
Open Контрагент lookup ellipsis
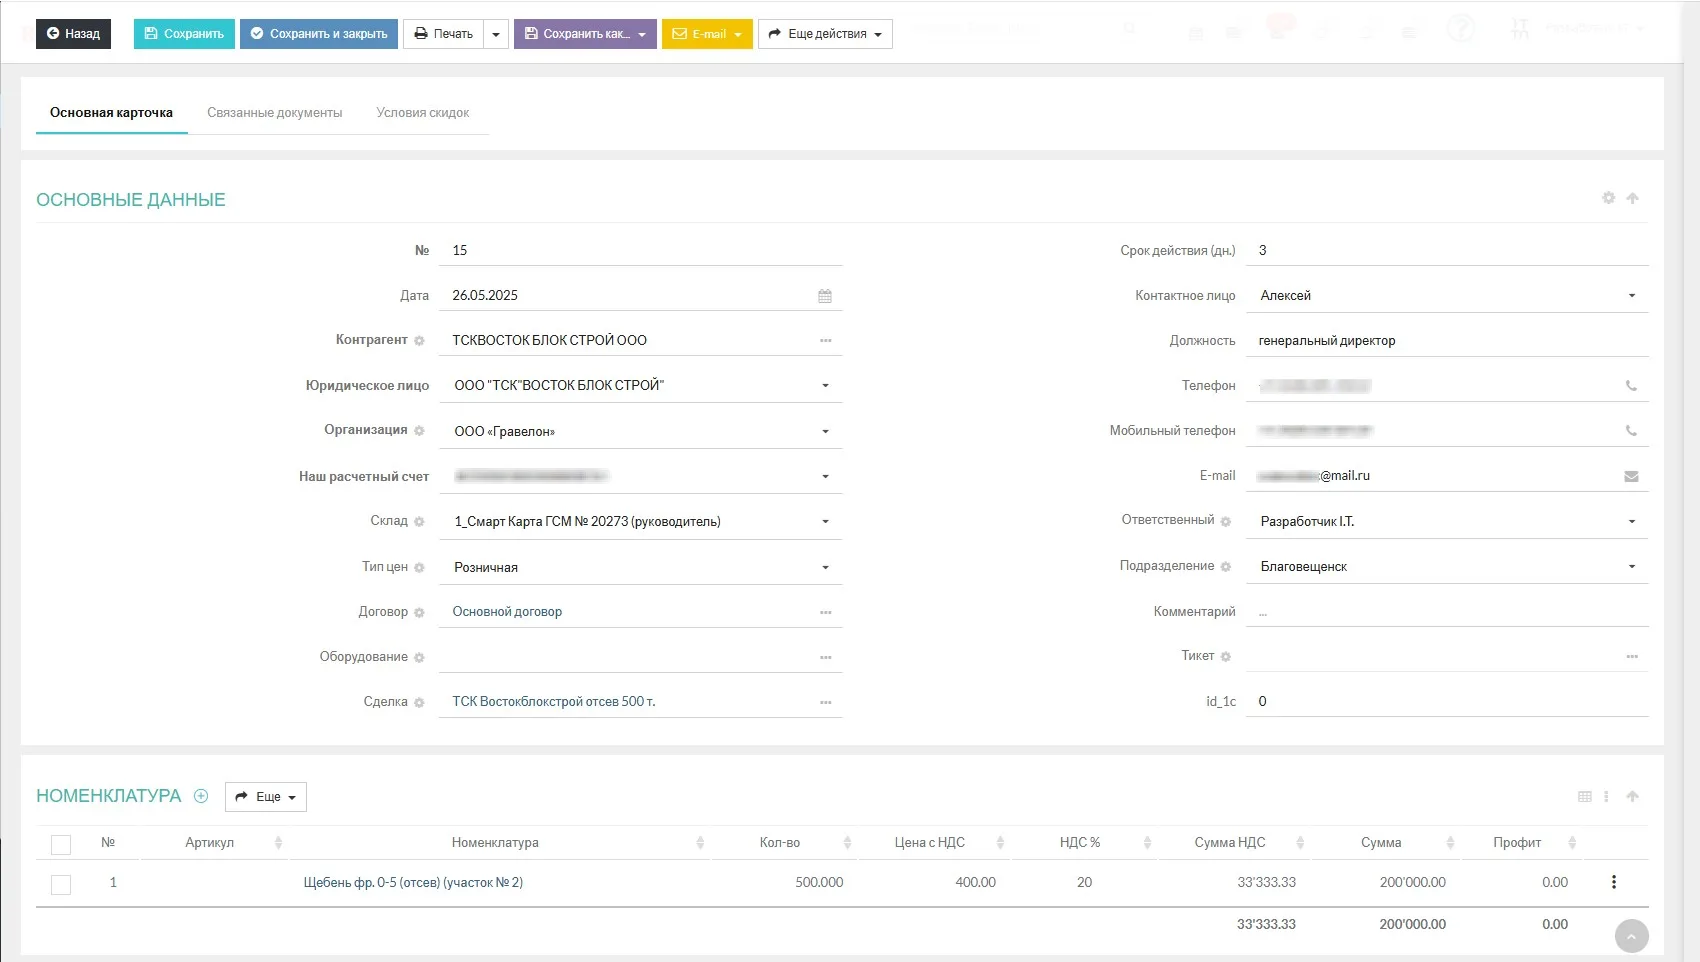tap(826, 341)
